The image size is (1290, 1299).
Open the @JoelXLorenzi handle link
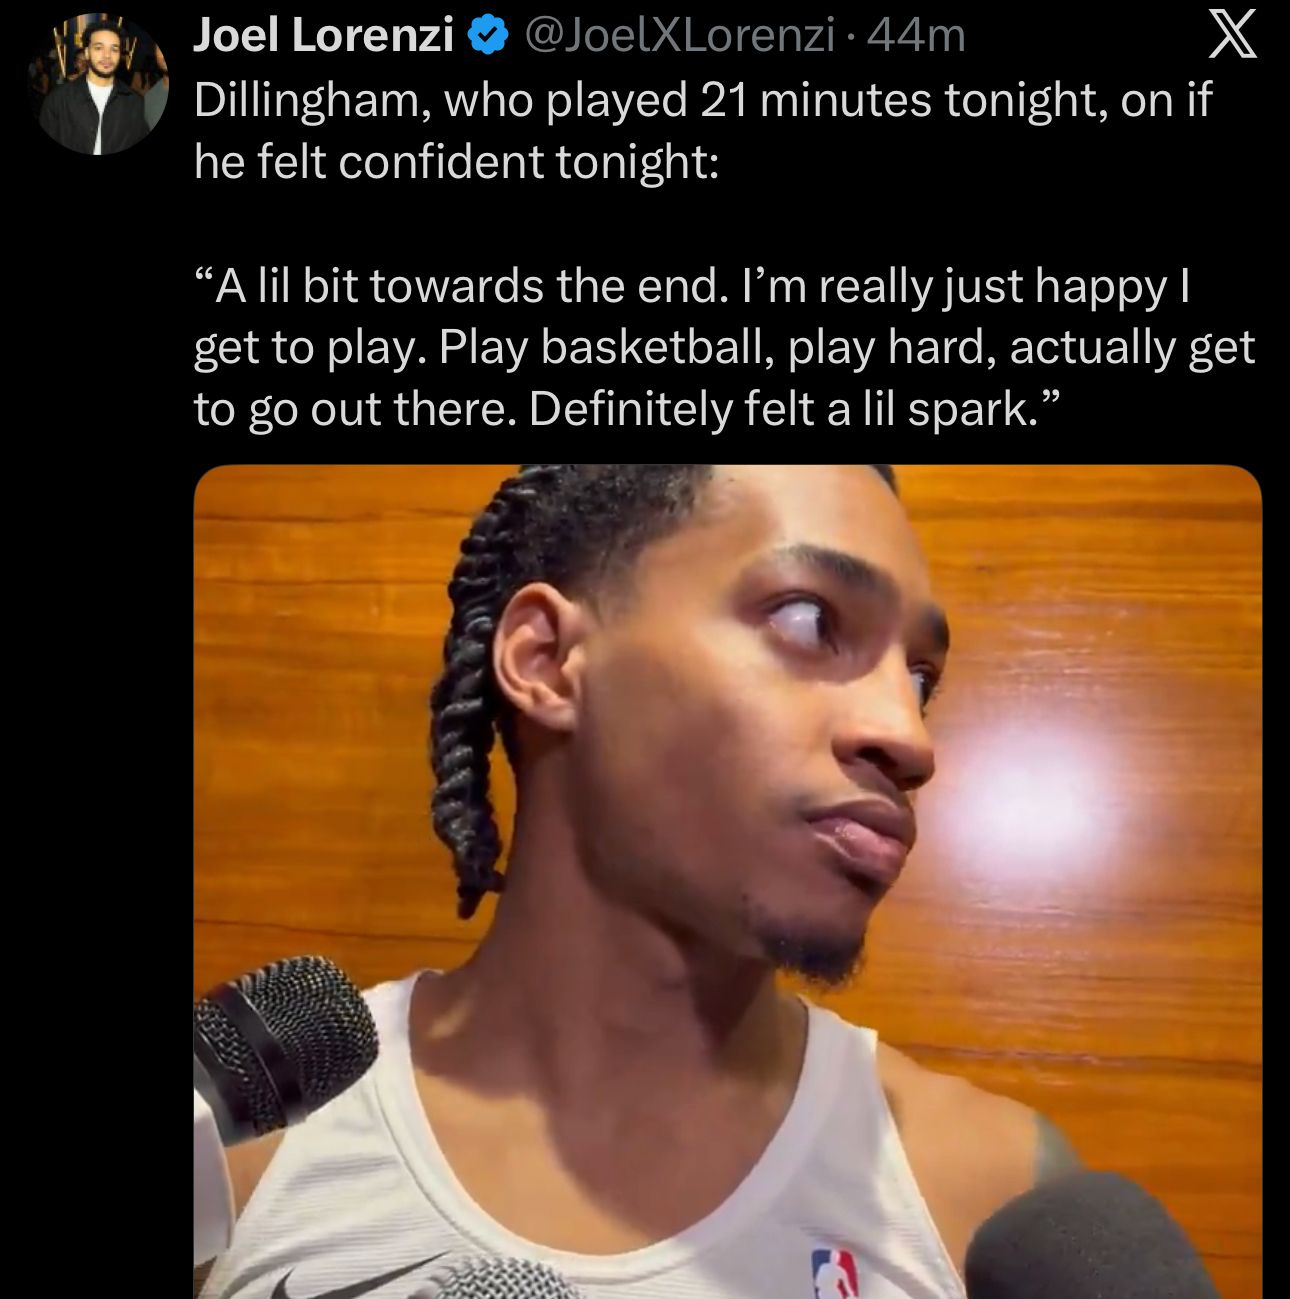point(679,38)
